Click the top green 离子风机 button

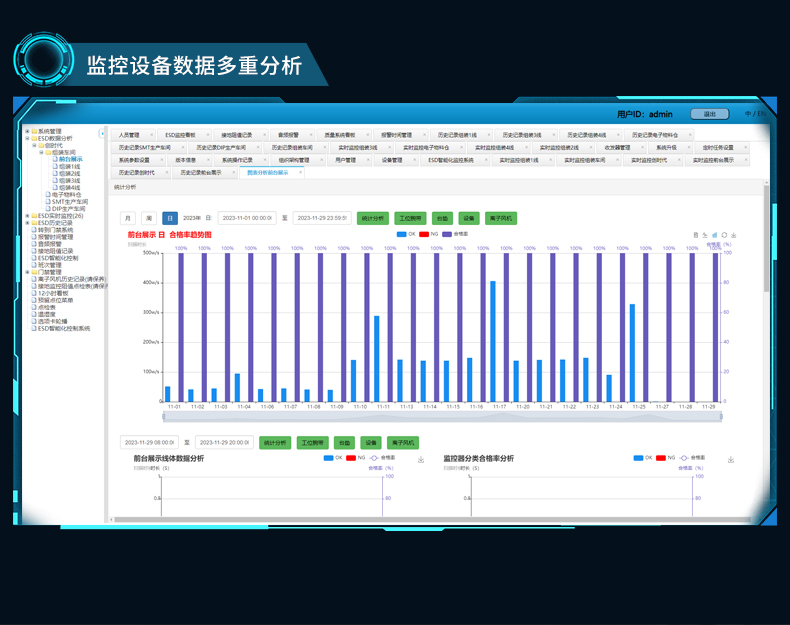tap(500, 217)
